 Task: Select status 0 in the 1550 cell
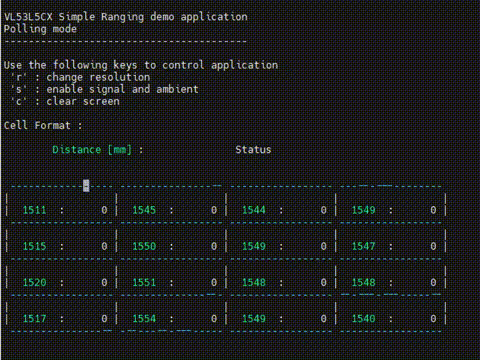coord(214,246)
